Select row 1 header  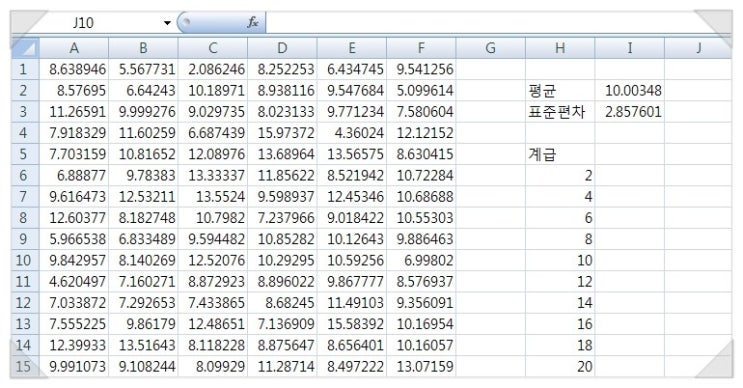click(25, 69)
